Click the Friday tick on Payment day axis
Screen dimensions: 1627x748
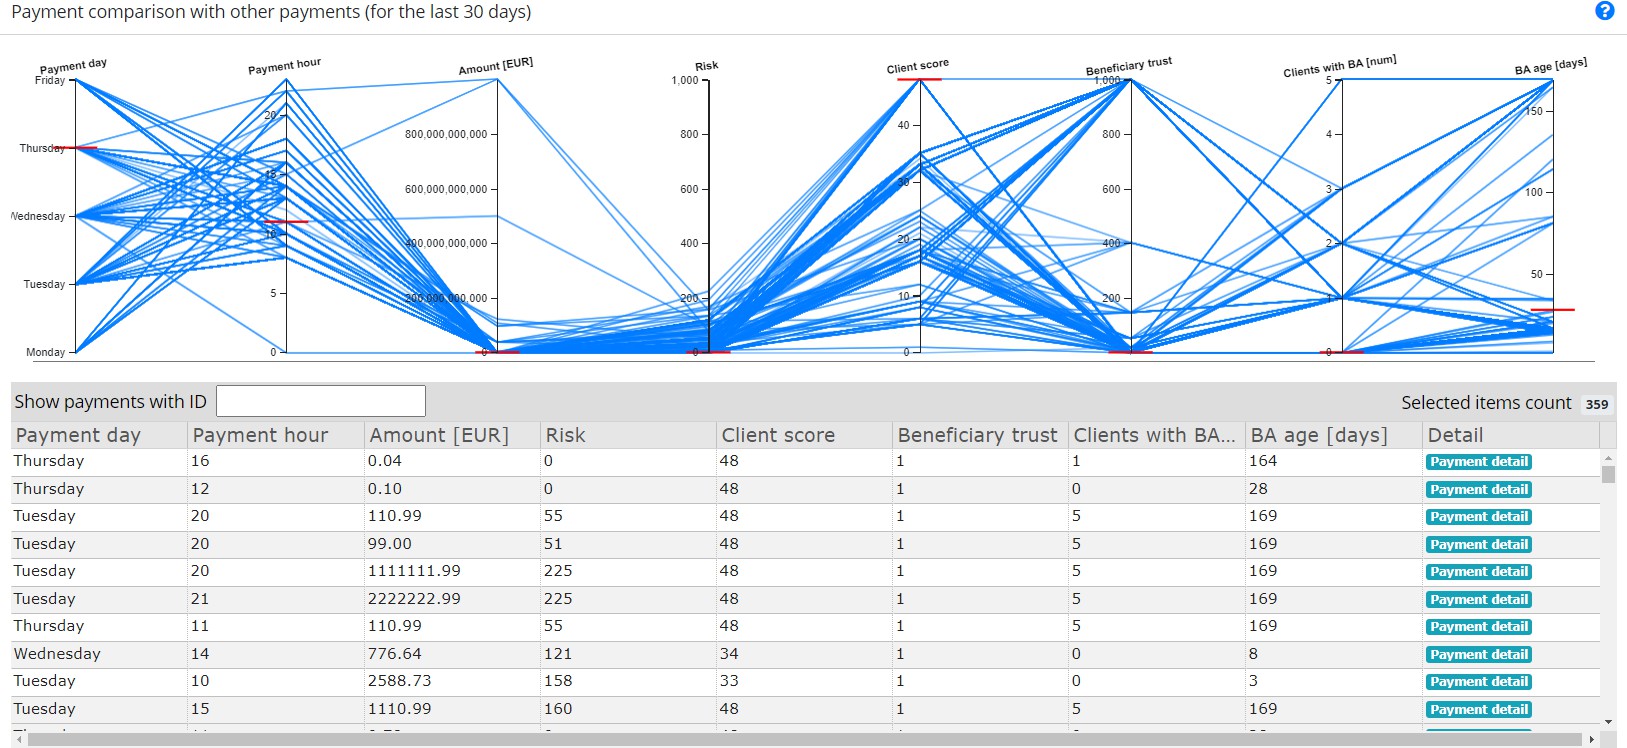click(50, 80)
